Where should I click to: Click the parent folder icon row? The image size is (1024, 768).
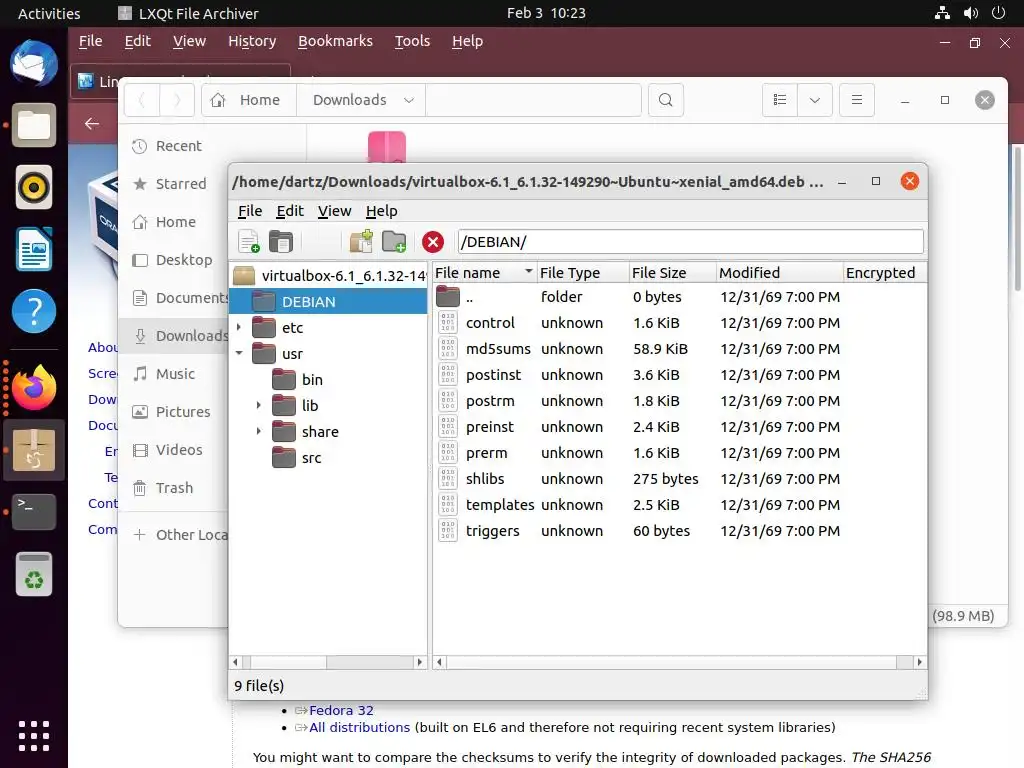tap(637, 297)
